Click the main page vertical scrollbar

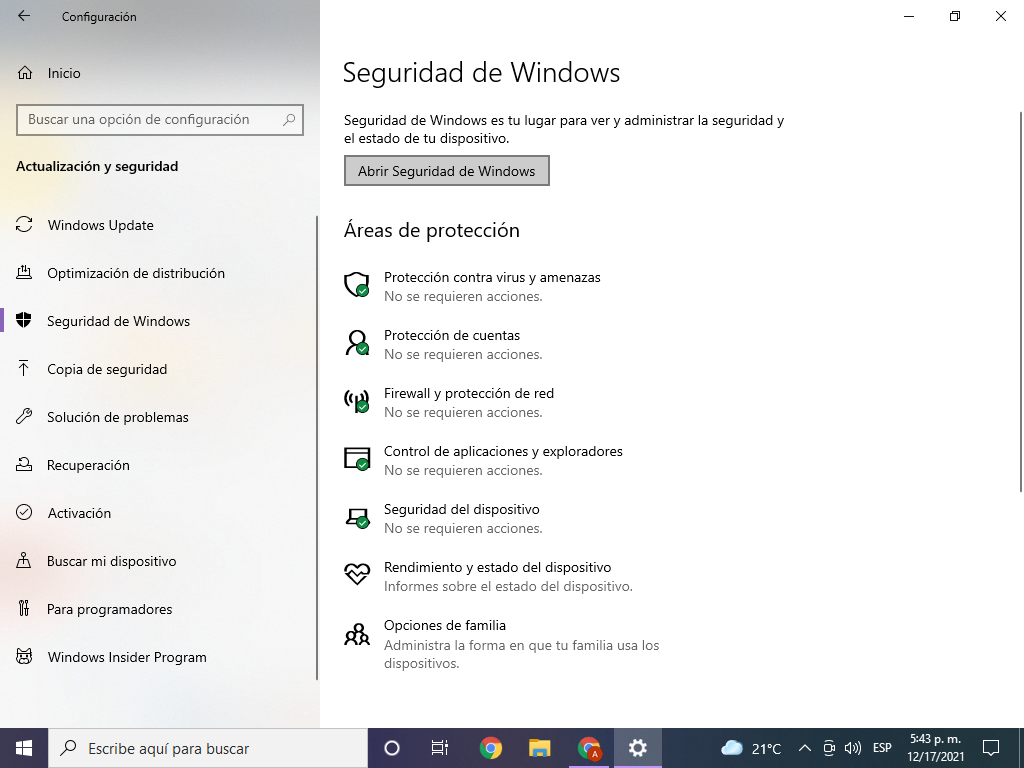coord(1021,302)
